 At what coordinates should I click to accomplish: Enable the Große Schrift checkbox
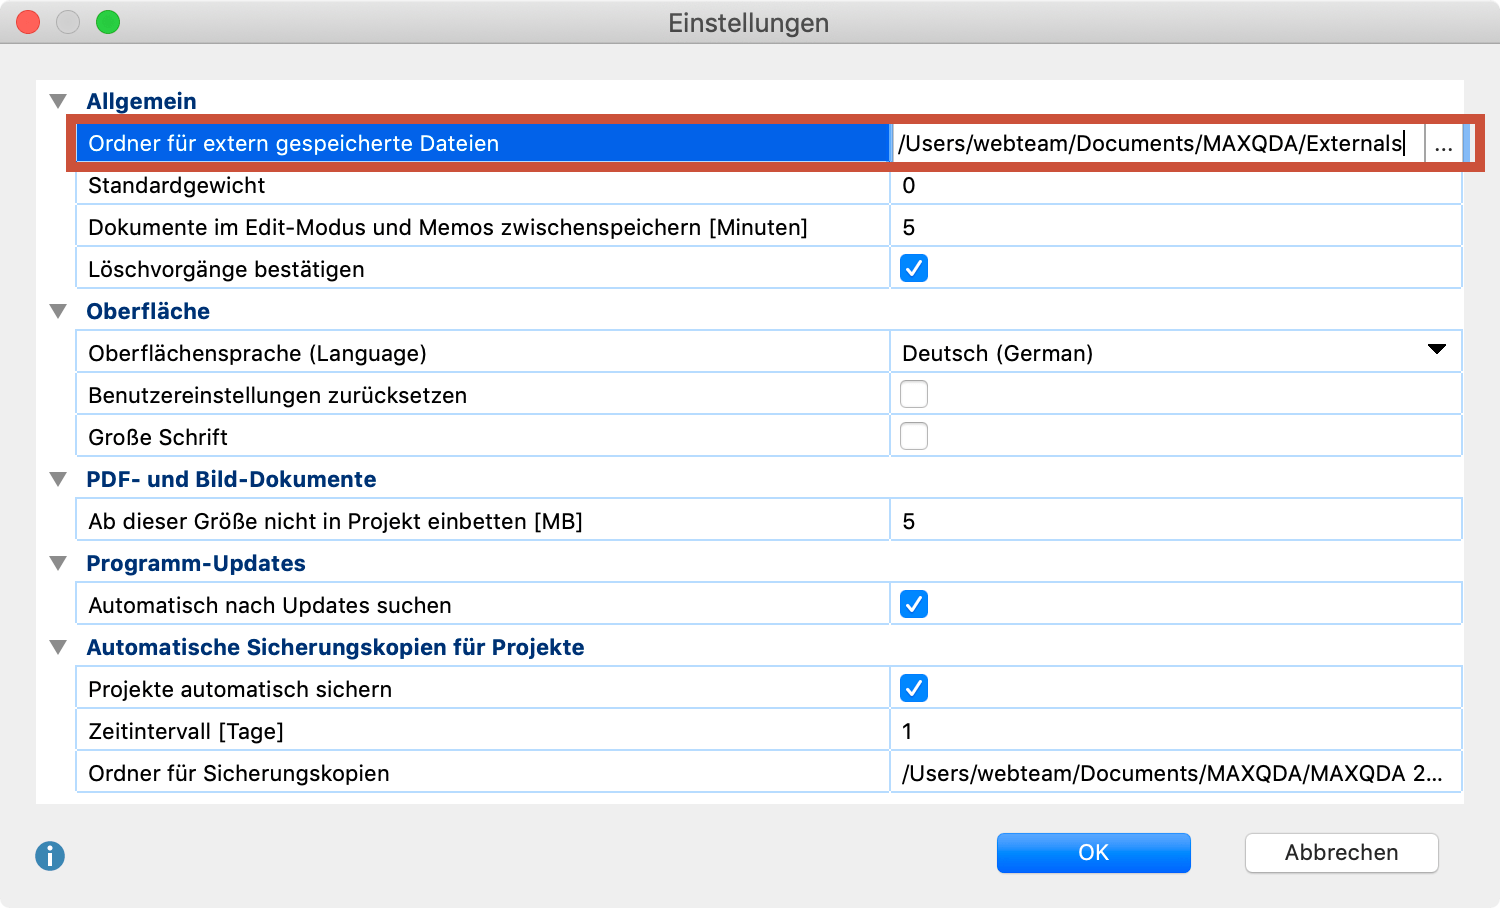click(914, 436)
